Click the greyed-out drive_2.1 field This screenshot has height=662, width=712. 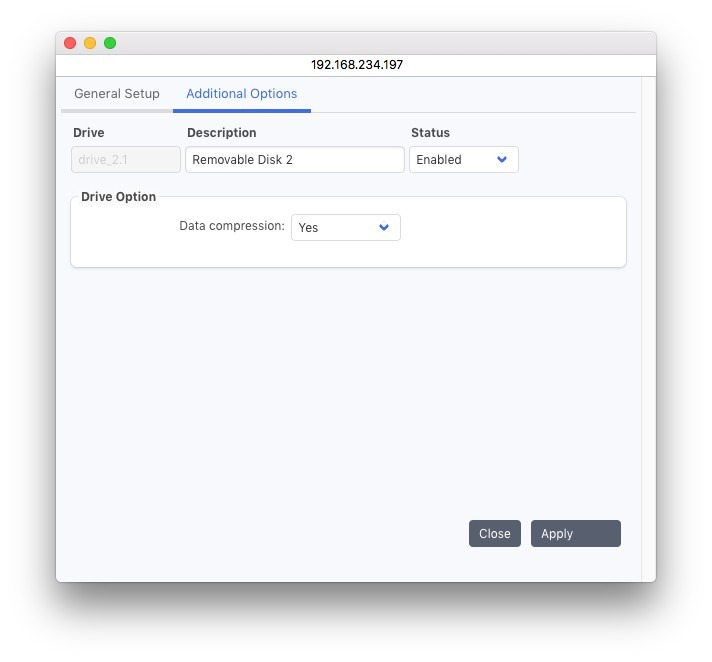point(126,160)
